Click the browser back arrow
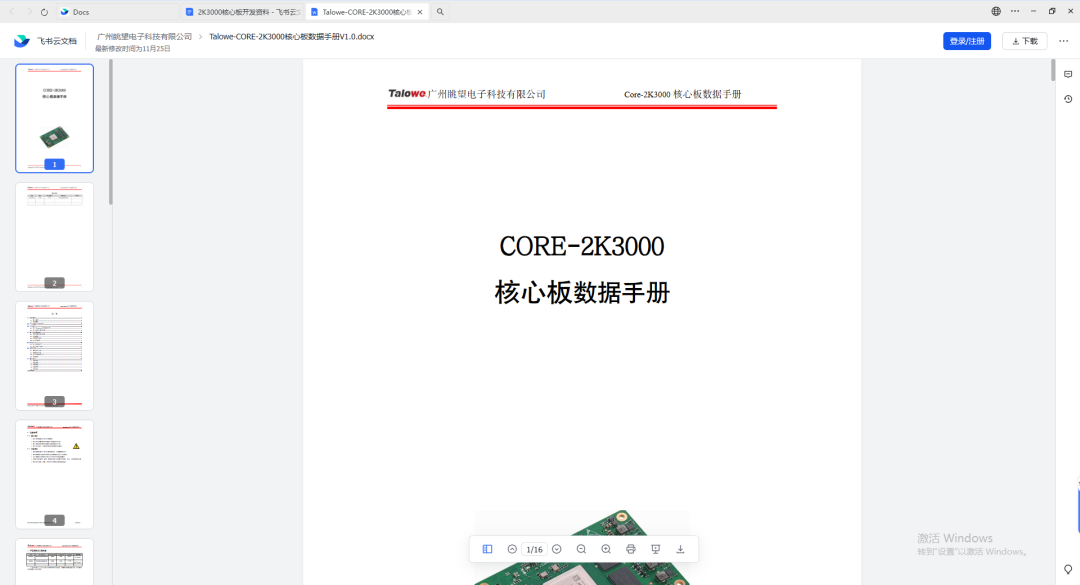 coord(12,12)
